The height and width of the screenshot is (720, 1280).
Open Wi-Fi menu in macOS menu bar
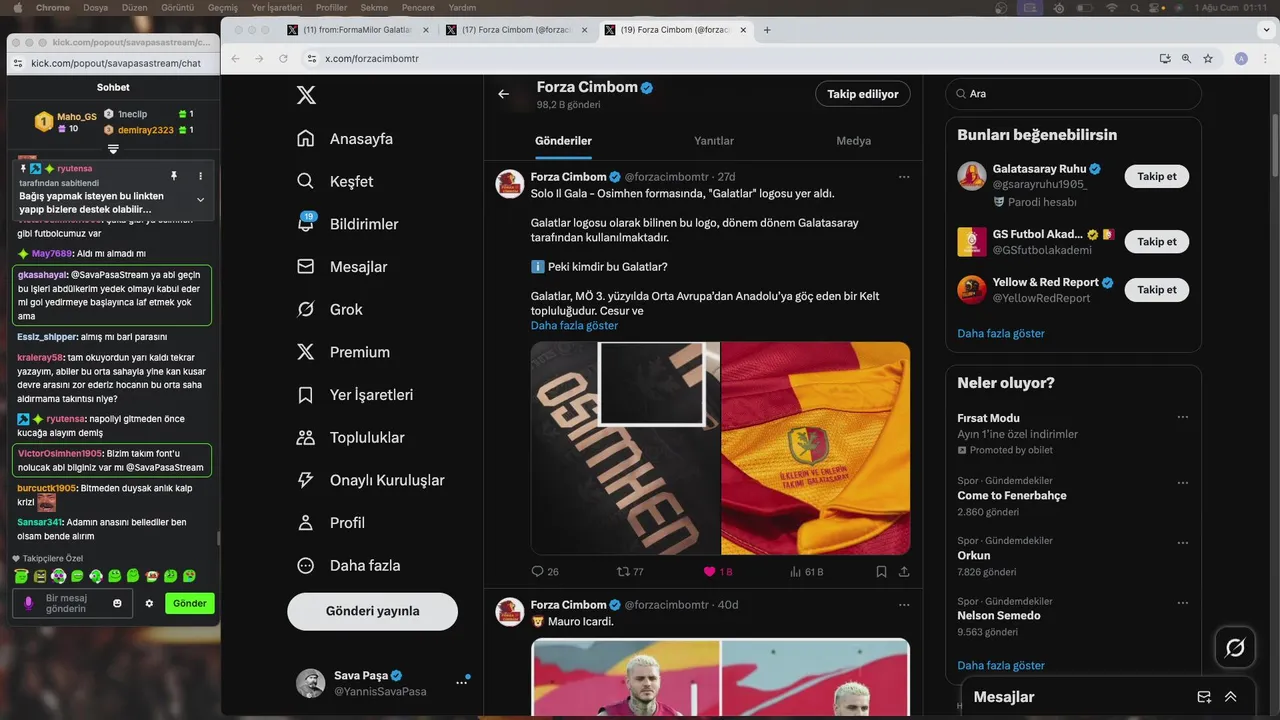pyautogui.click(x=1111, y=7)
